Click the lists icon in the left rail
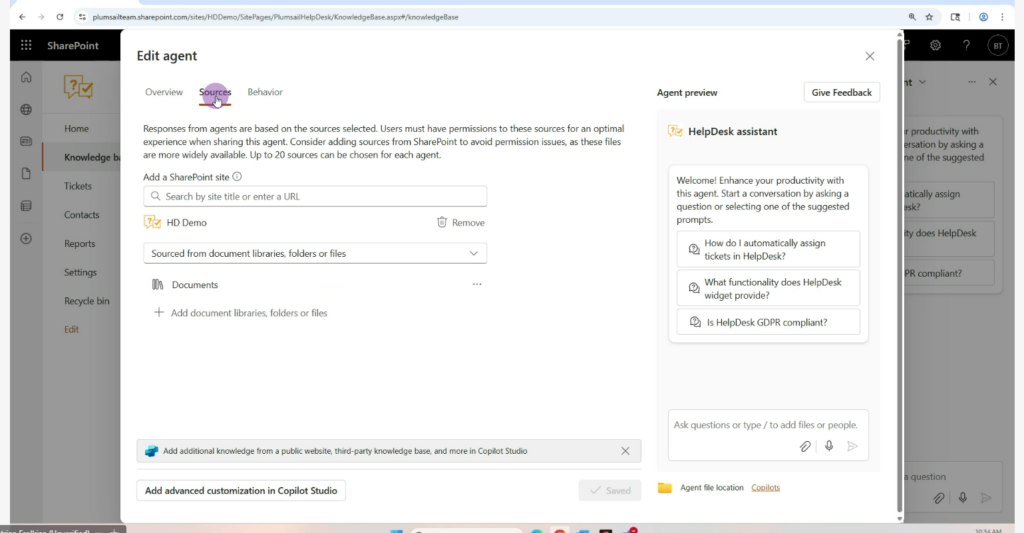The height and width of the screenshot is (533, 1024). click(x=26, y=206)
